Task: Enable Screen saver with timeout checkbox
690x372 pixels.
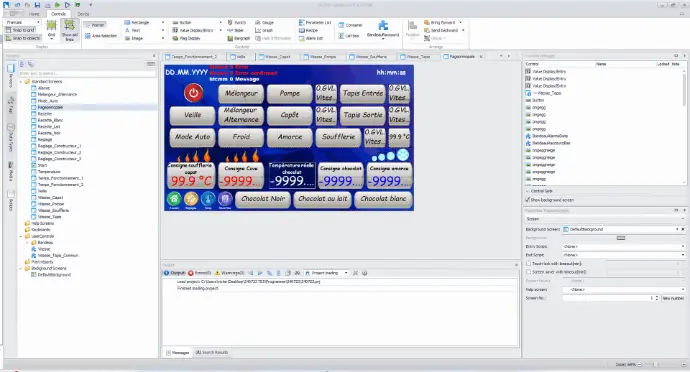Action: click(x=529, y=272)
